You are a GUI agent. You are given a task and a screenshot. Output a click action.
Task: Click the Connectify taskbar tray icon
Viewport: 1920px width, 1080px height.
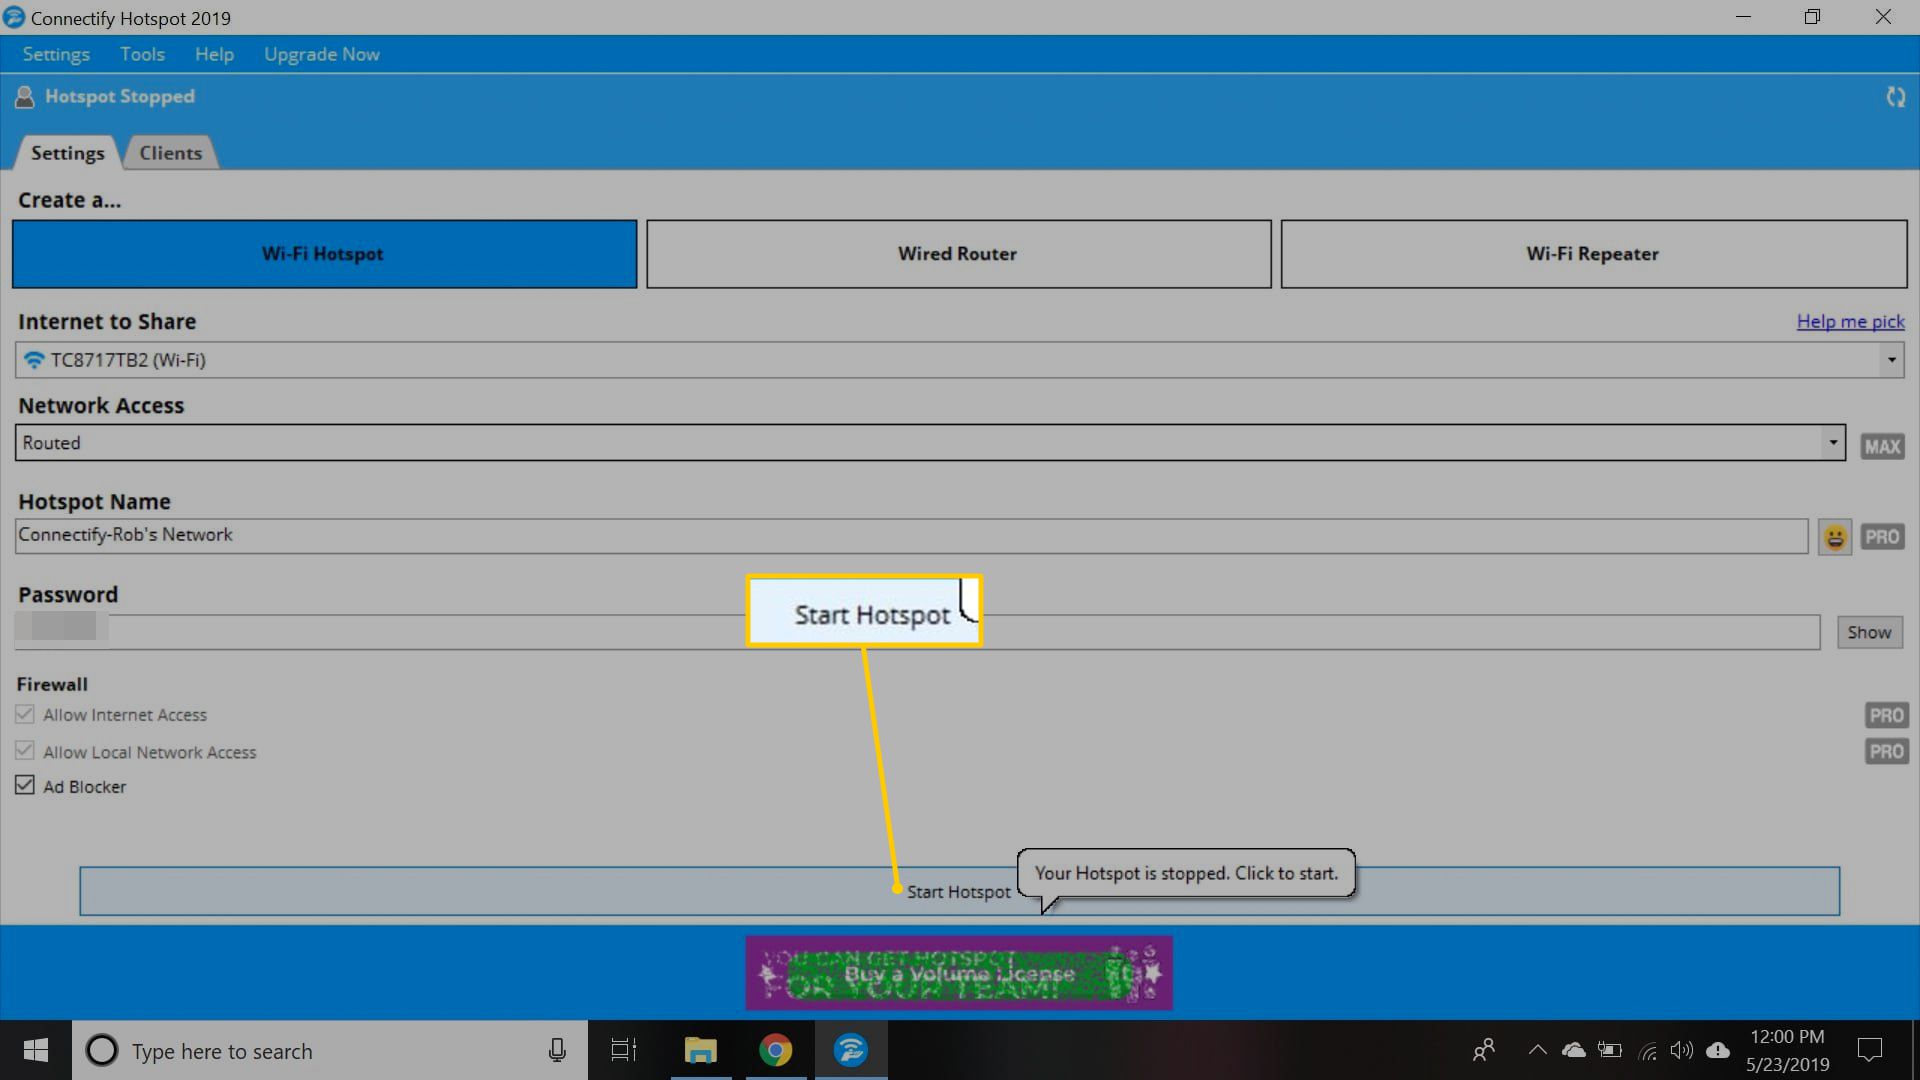coord(851,1050)
